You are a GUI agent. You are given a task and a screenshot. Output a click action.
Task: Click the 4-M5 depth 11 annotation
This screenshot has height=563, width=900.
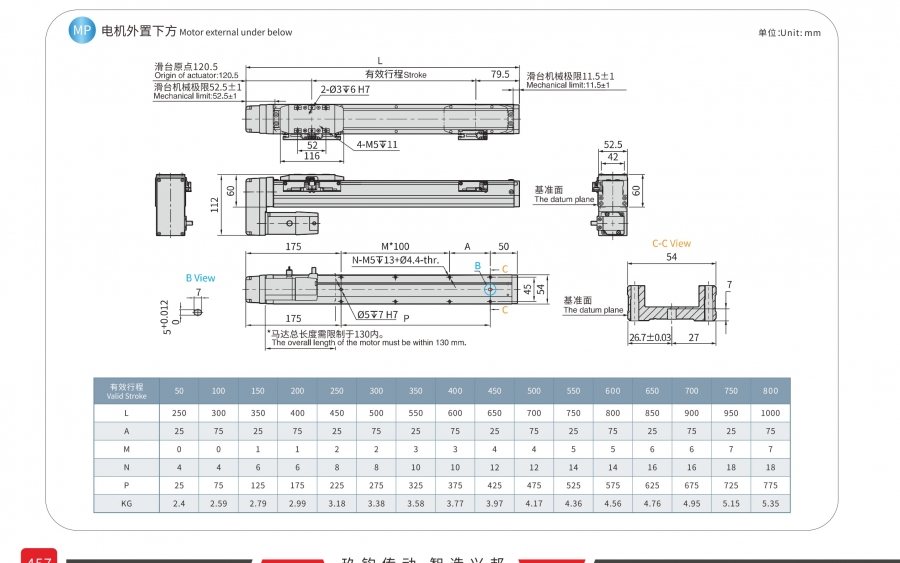click(377, 145)
